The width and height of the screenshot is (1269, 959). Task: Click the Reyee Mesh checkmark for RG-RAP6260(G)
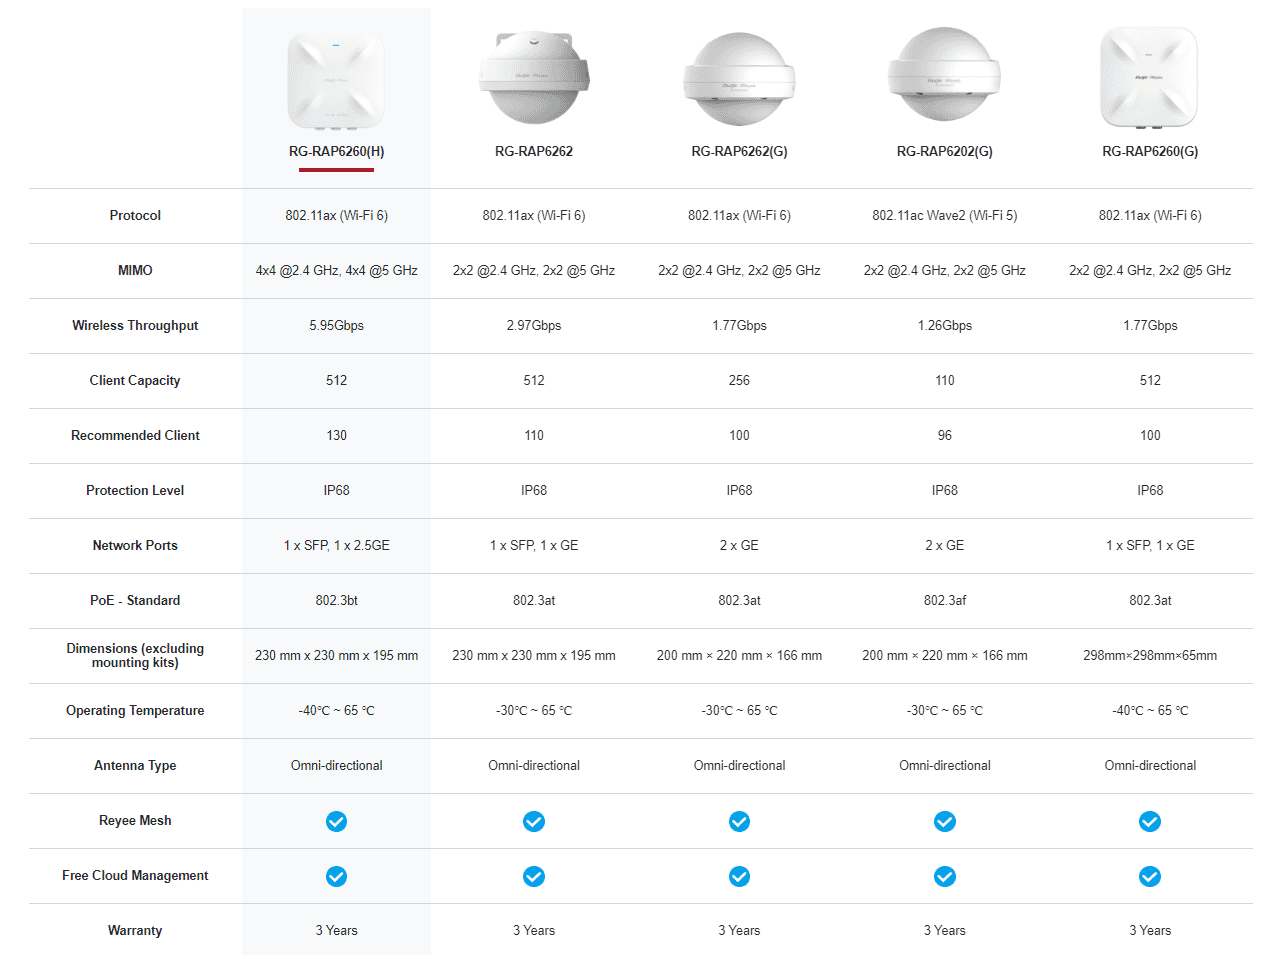point(1150,821)
